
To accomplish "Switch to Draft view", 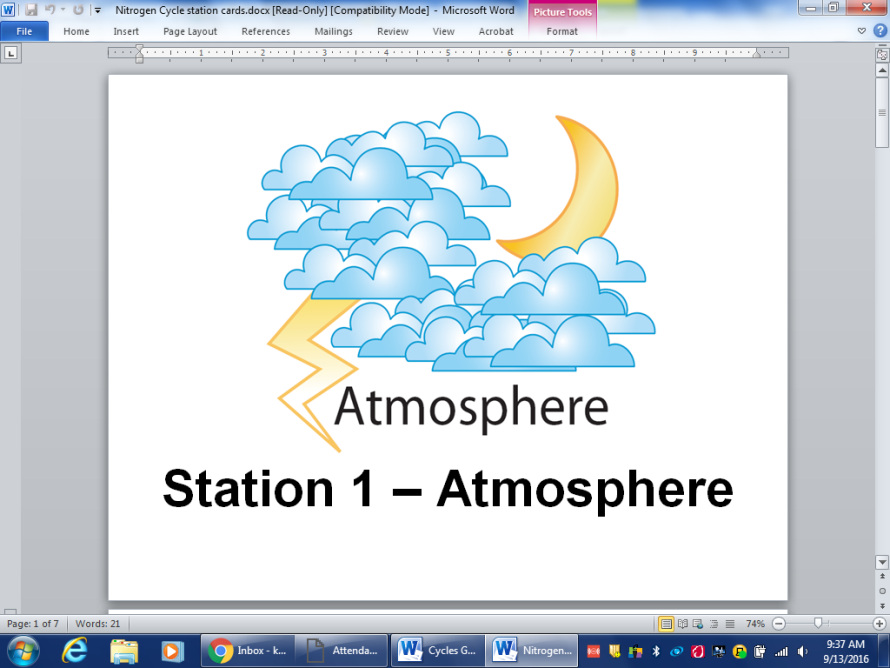I will [x=729, y=623].
